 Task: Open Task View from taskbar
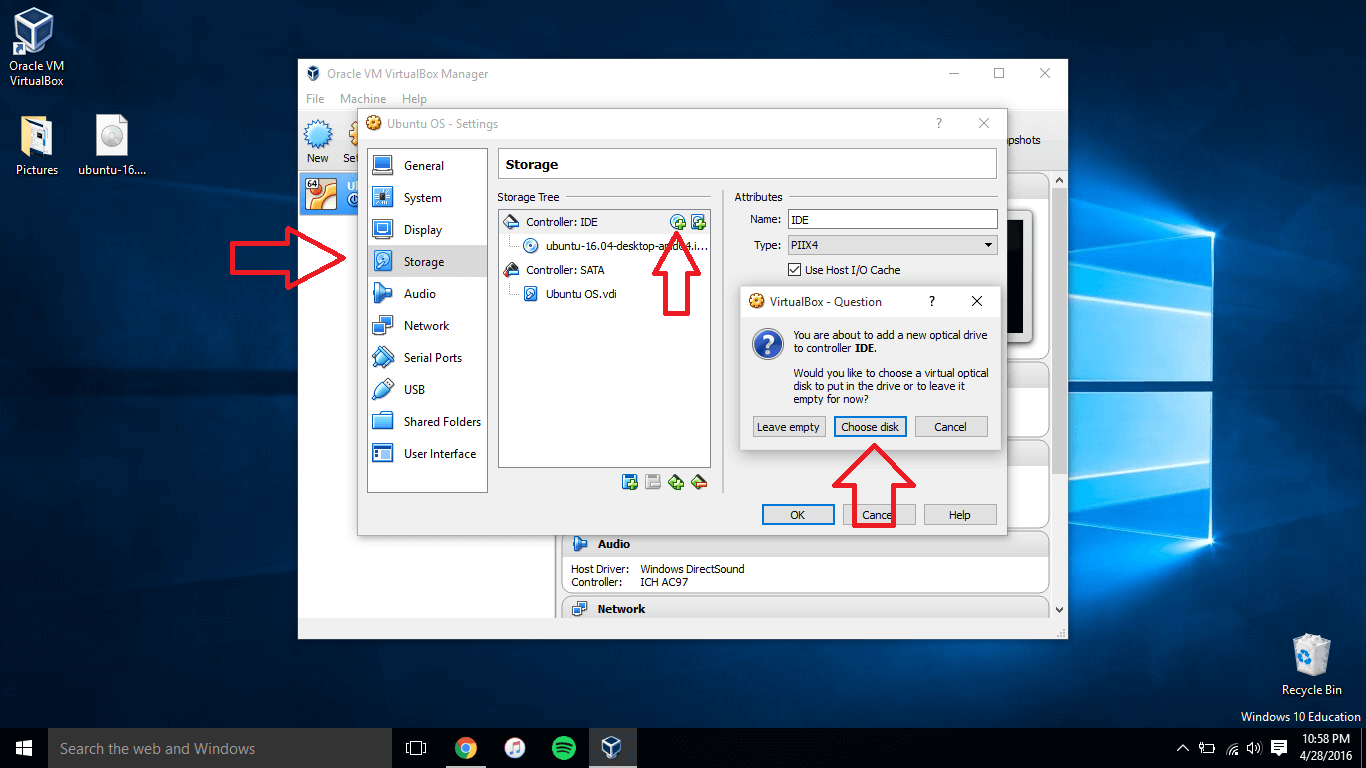pos(416,748)
